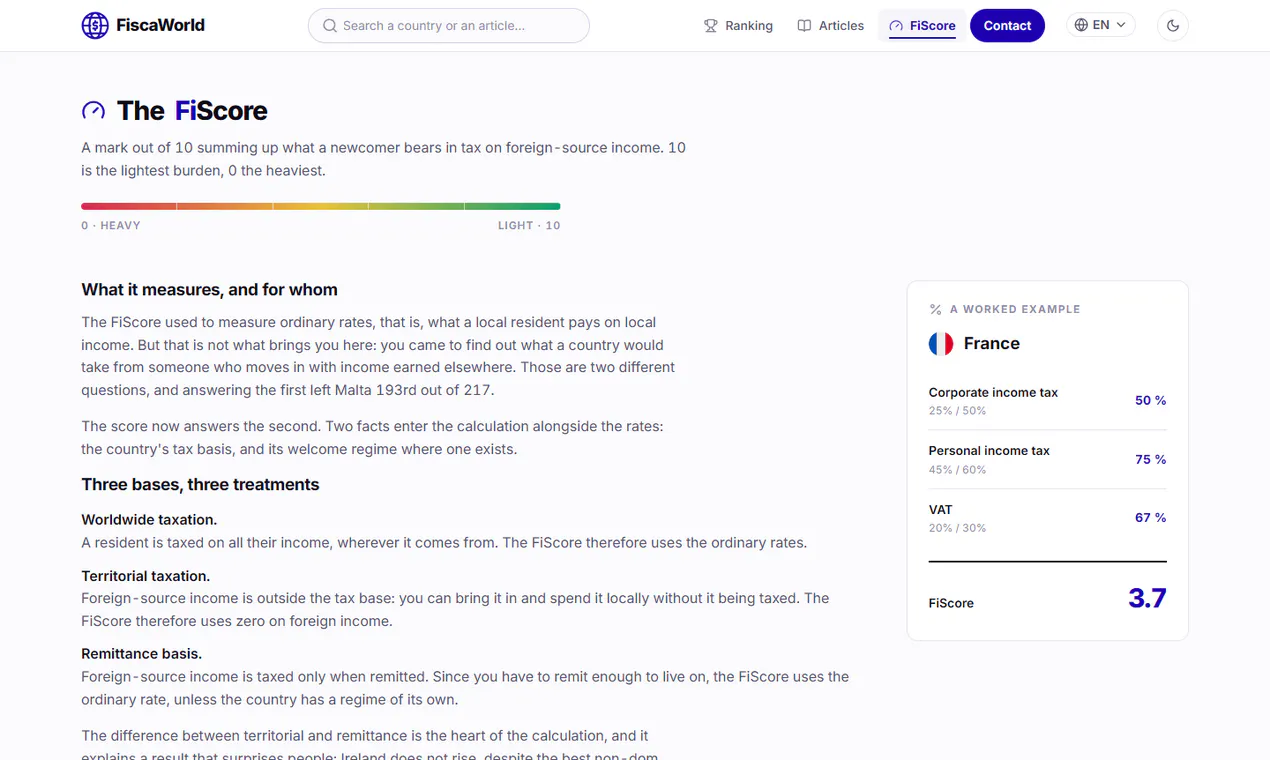Click the percent icon in A Worked Example
The width and height of the screenshot is (1270, 760).
tap(936, 310)
